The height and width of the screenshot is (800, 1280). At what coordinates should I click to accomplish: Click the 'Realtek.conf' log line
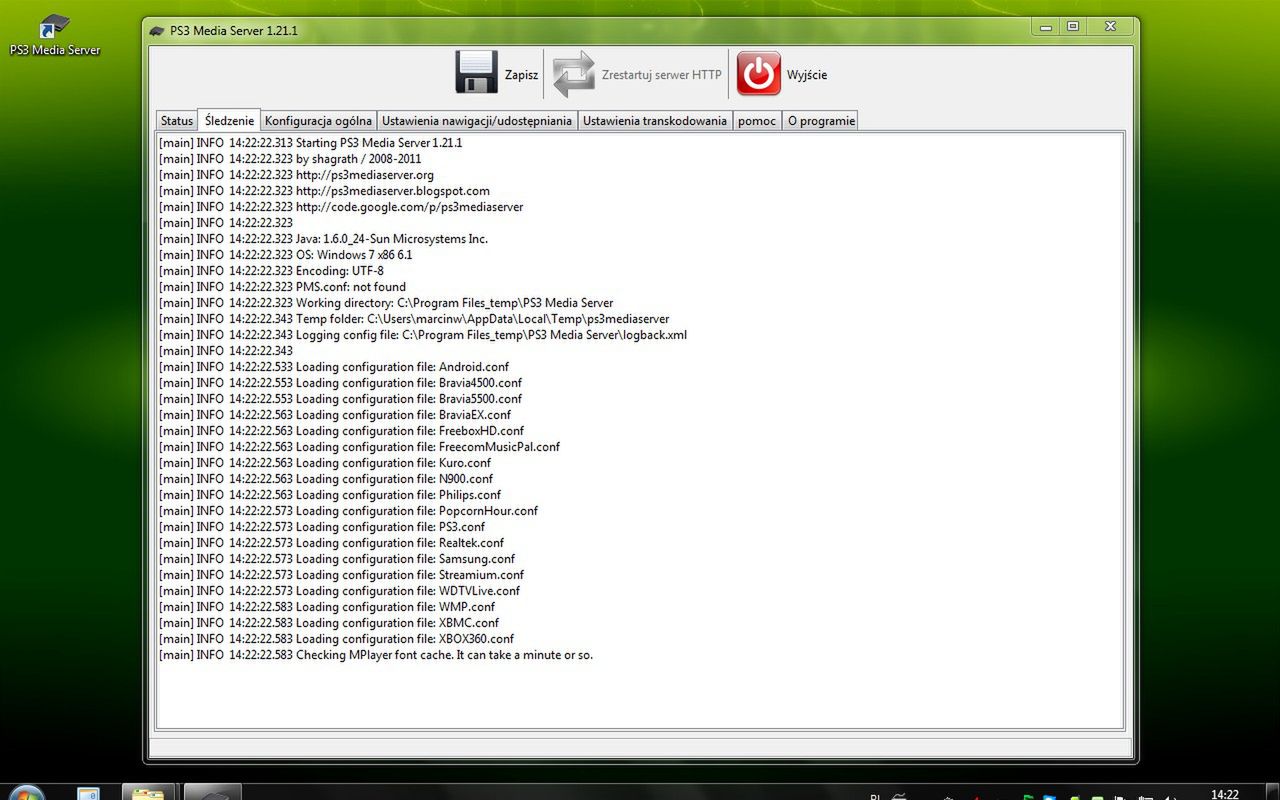[331, 543]
